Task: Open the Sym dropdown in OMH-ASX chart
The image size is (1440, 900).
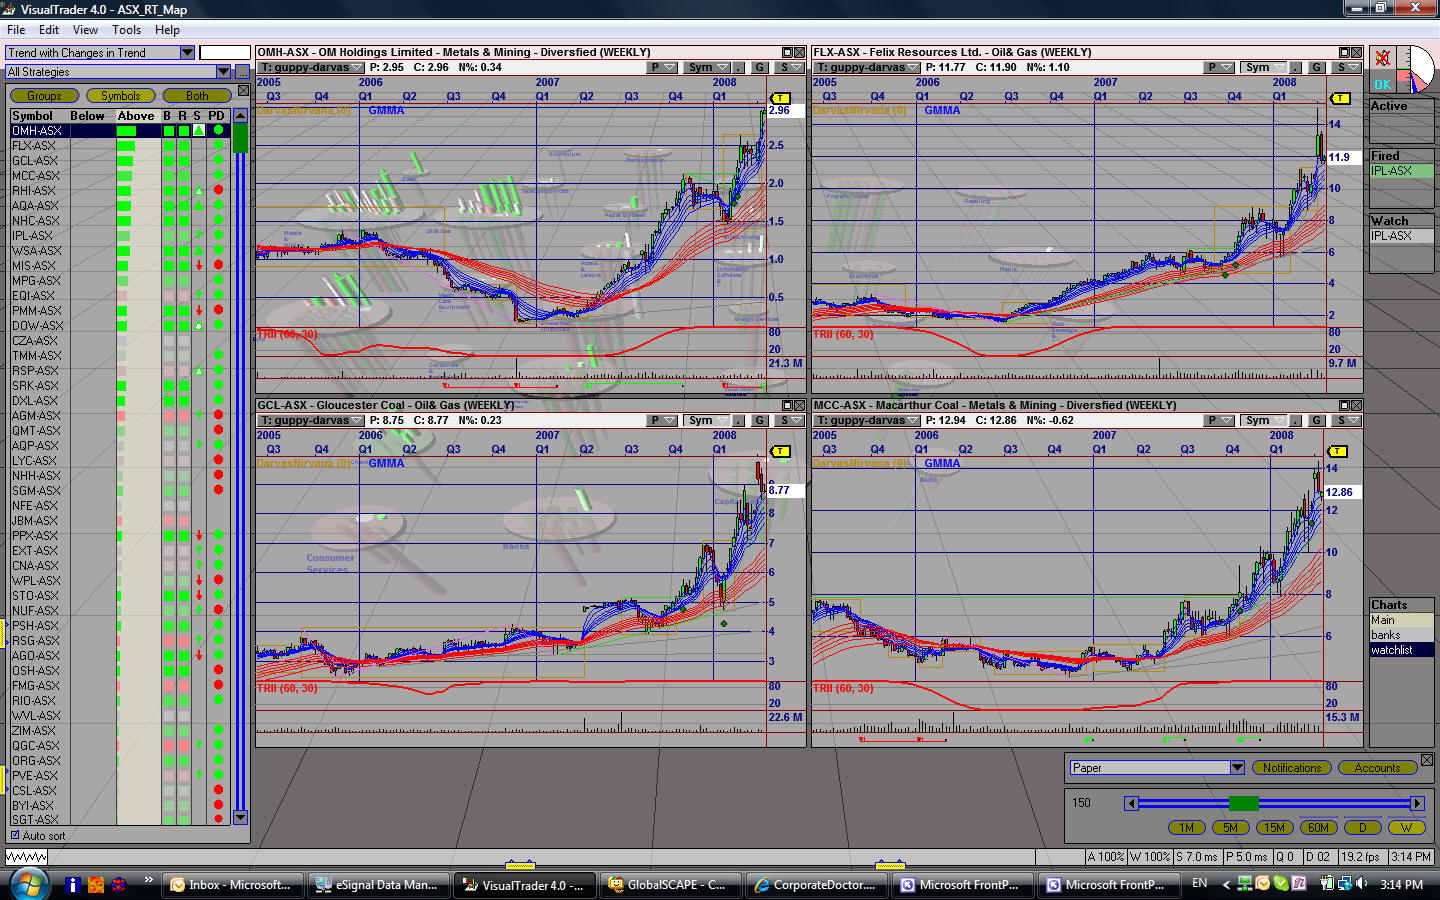Action: click(707, 68)
